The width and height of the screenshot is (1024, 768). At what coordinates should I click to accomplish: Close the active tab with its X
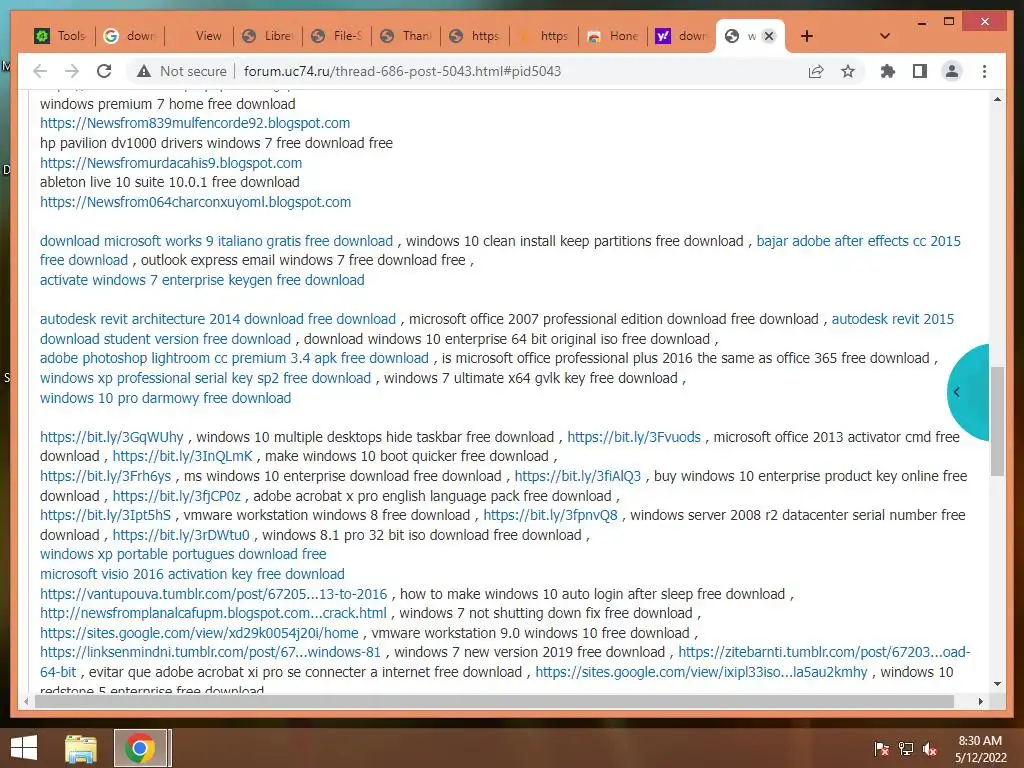click(x=769, y=36)
